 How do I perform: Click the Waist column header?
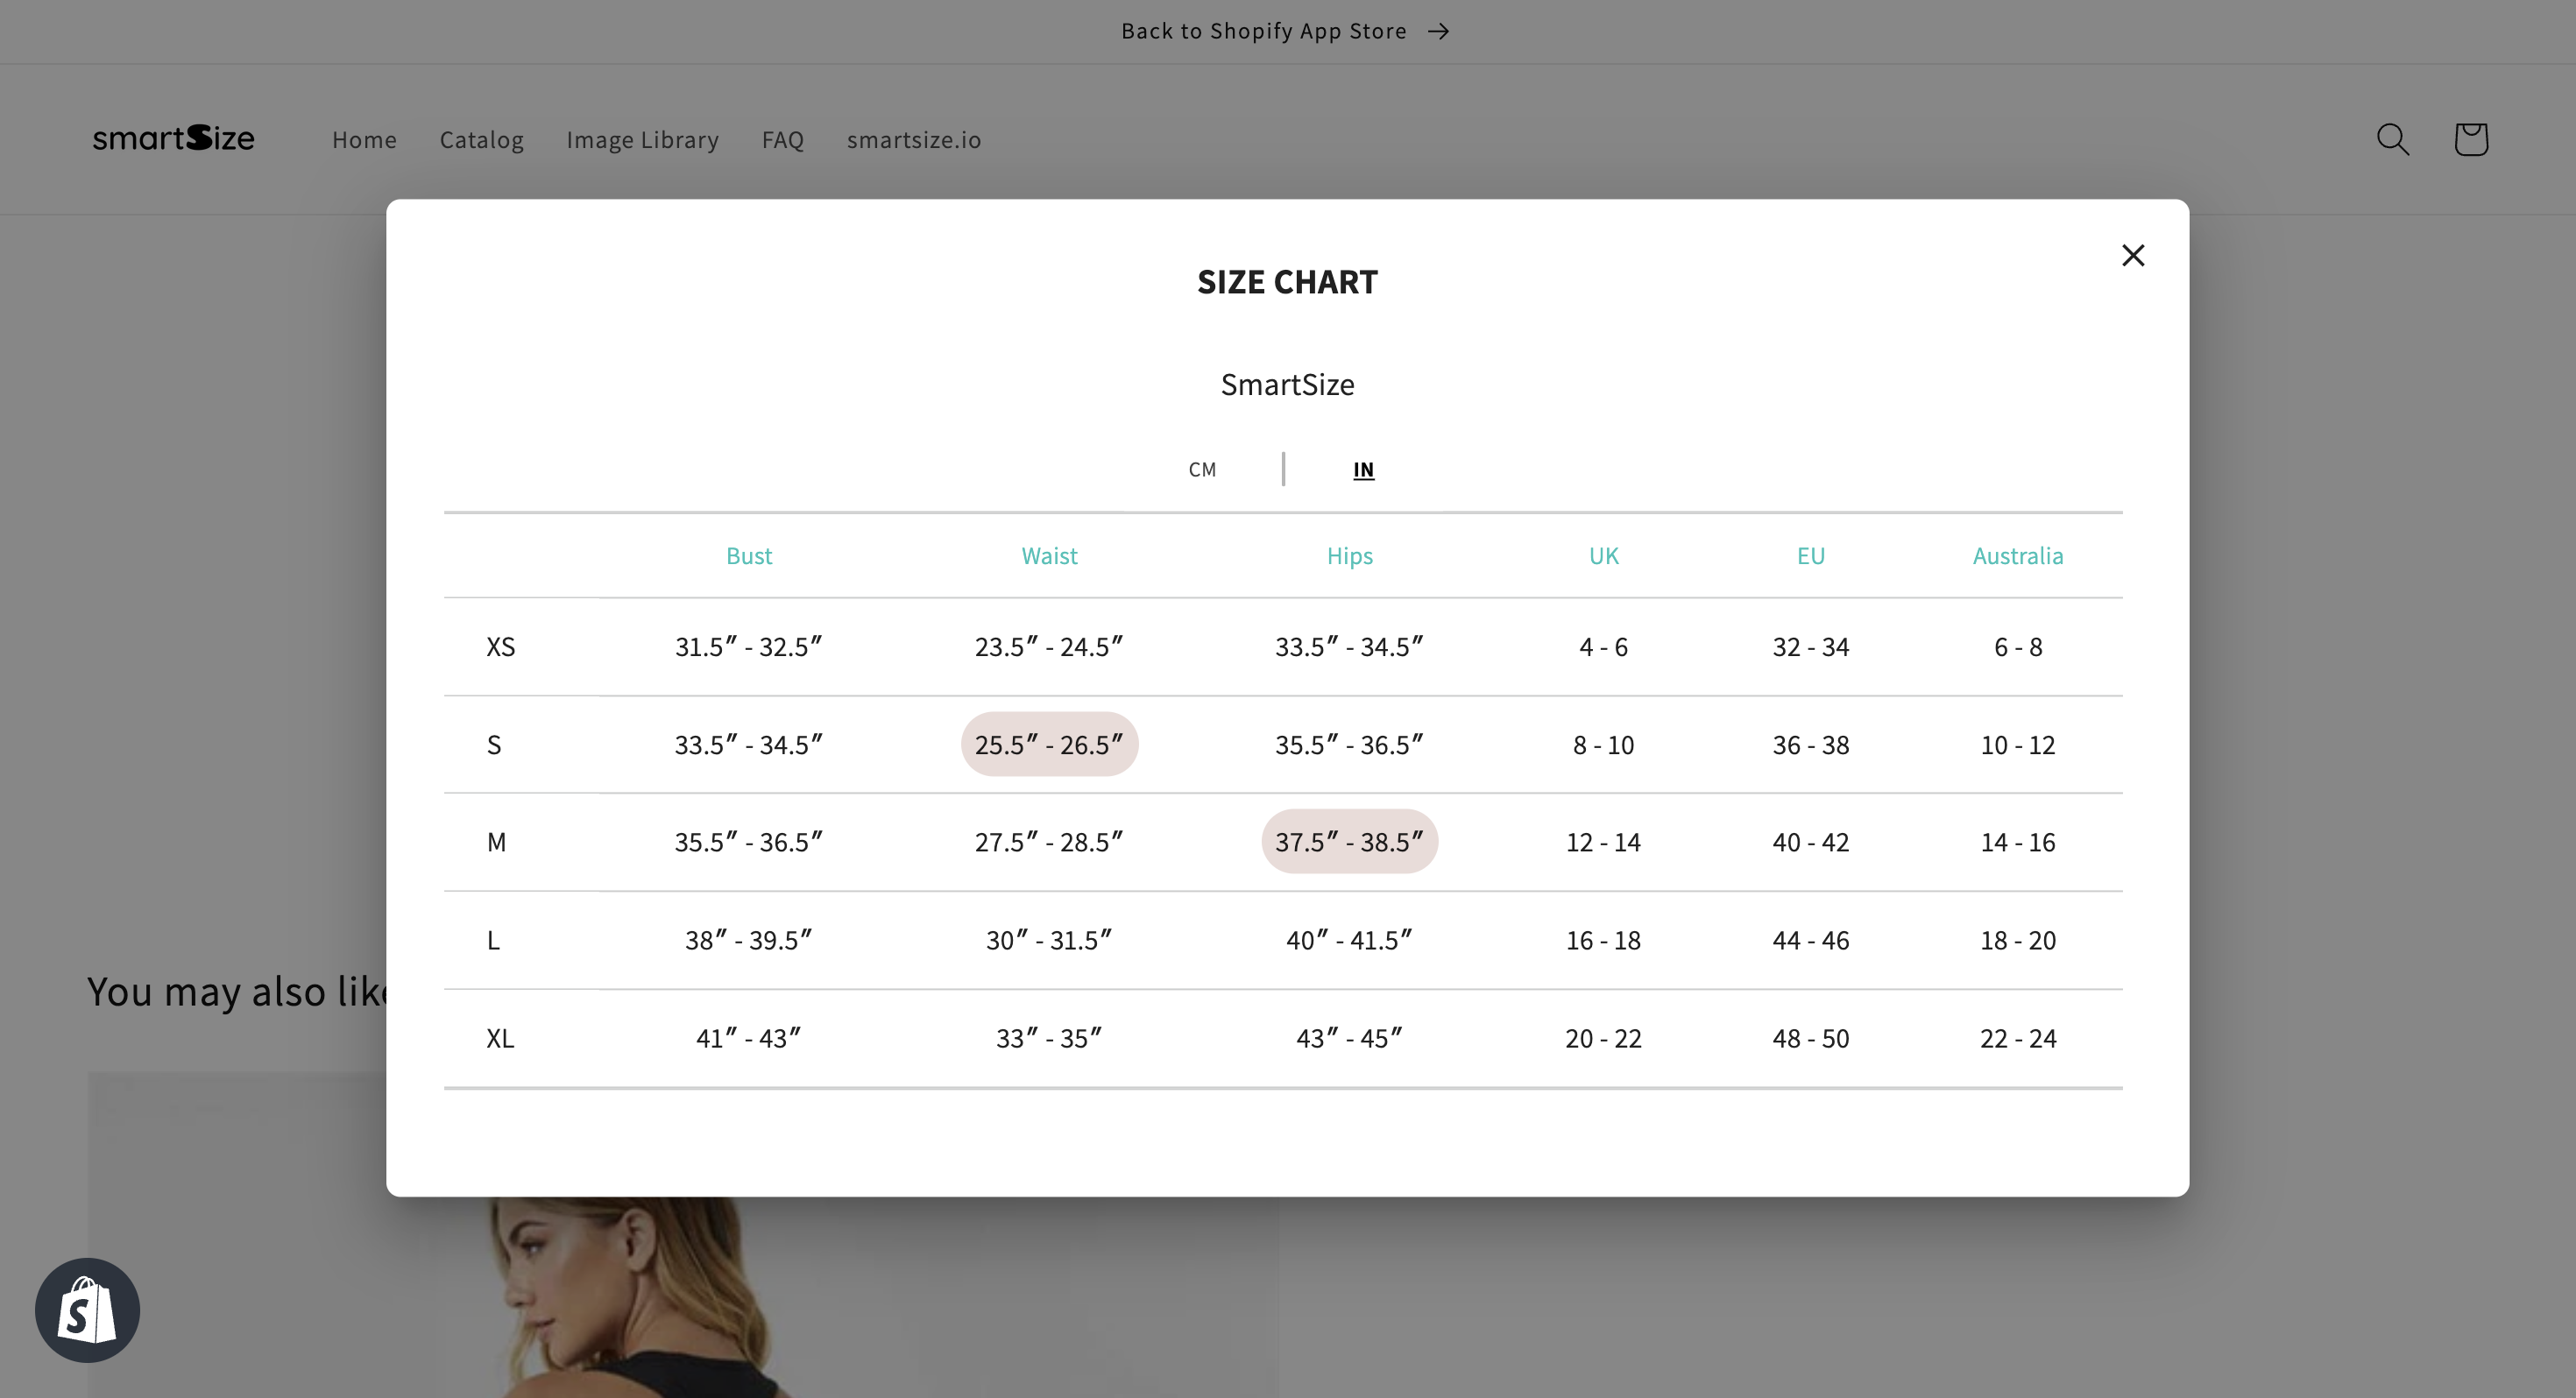tap(1049, 556)
